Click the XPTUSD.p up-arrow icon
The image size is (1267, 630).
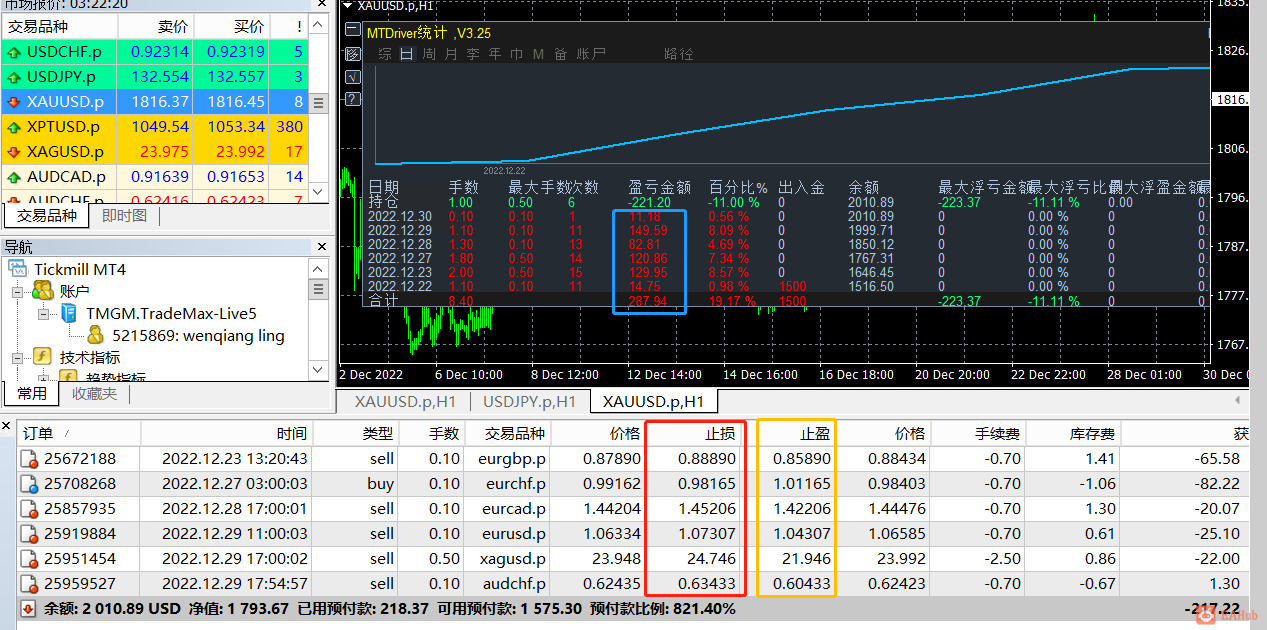(14, 127)
